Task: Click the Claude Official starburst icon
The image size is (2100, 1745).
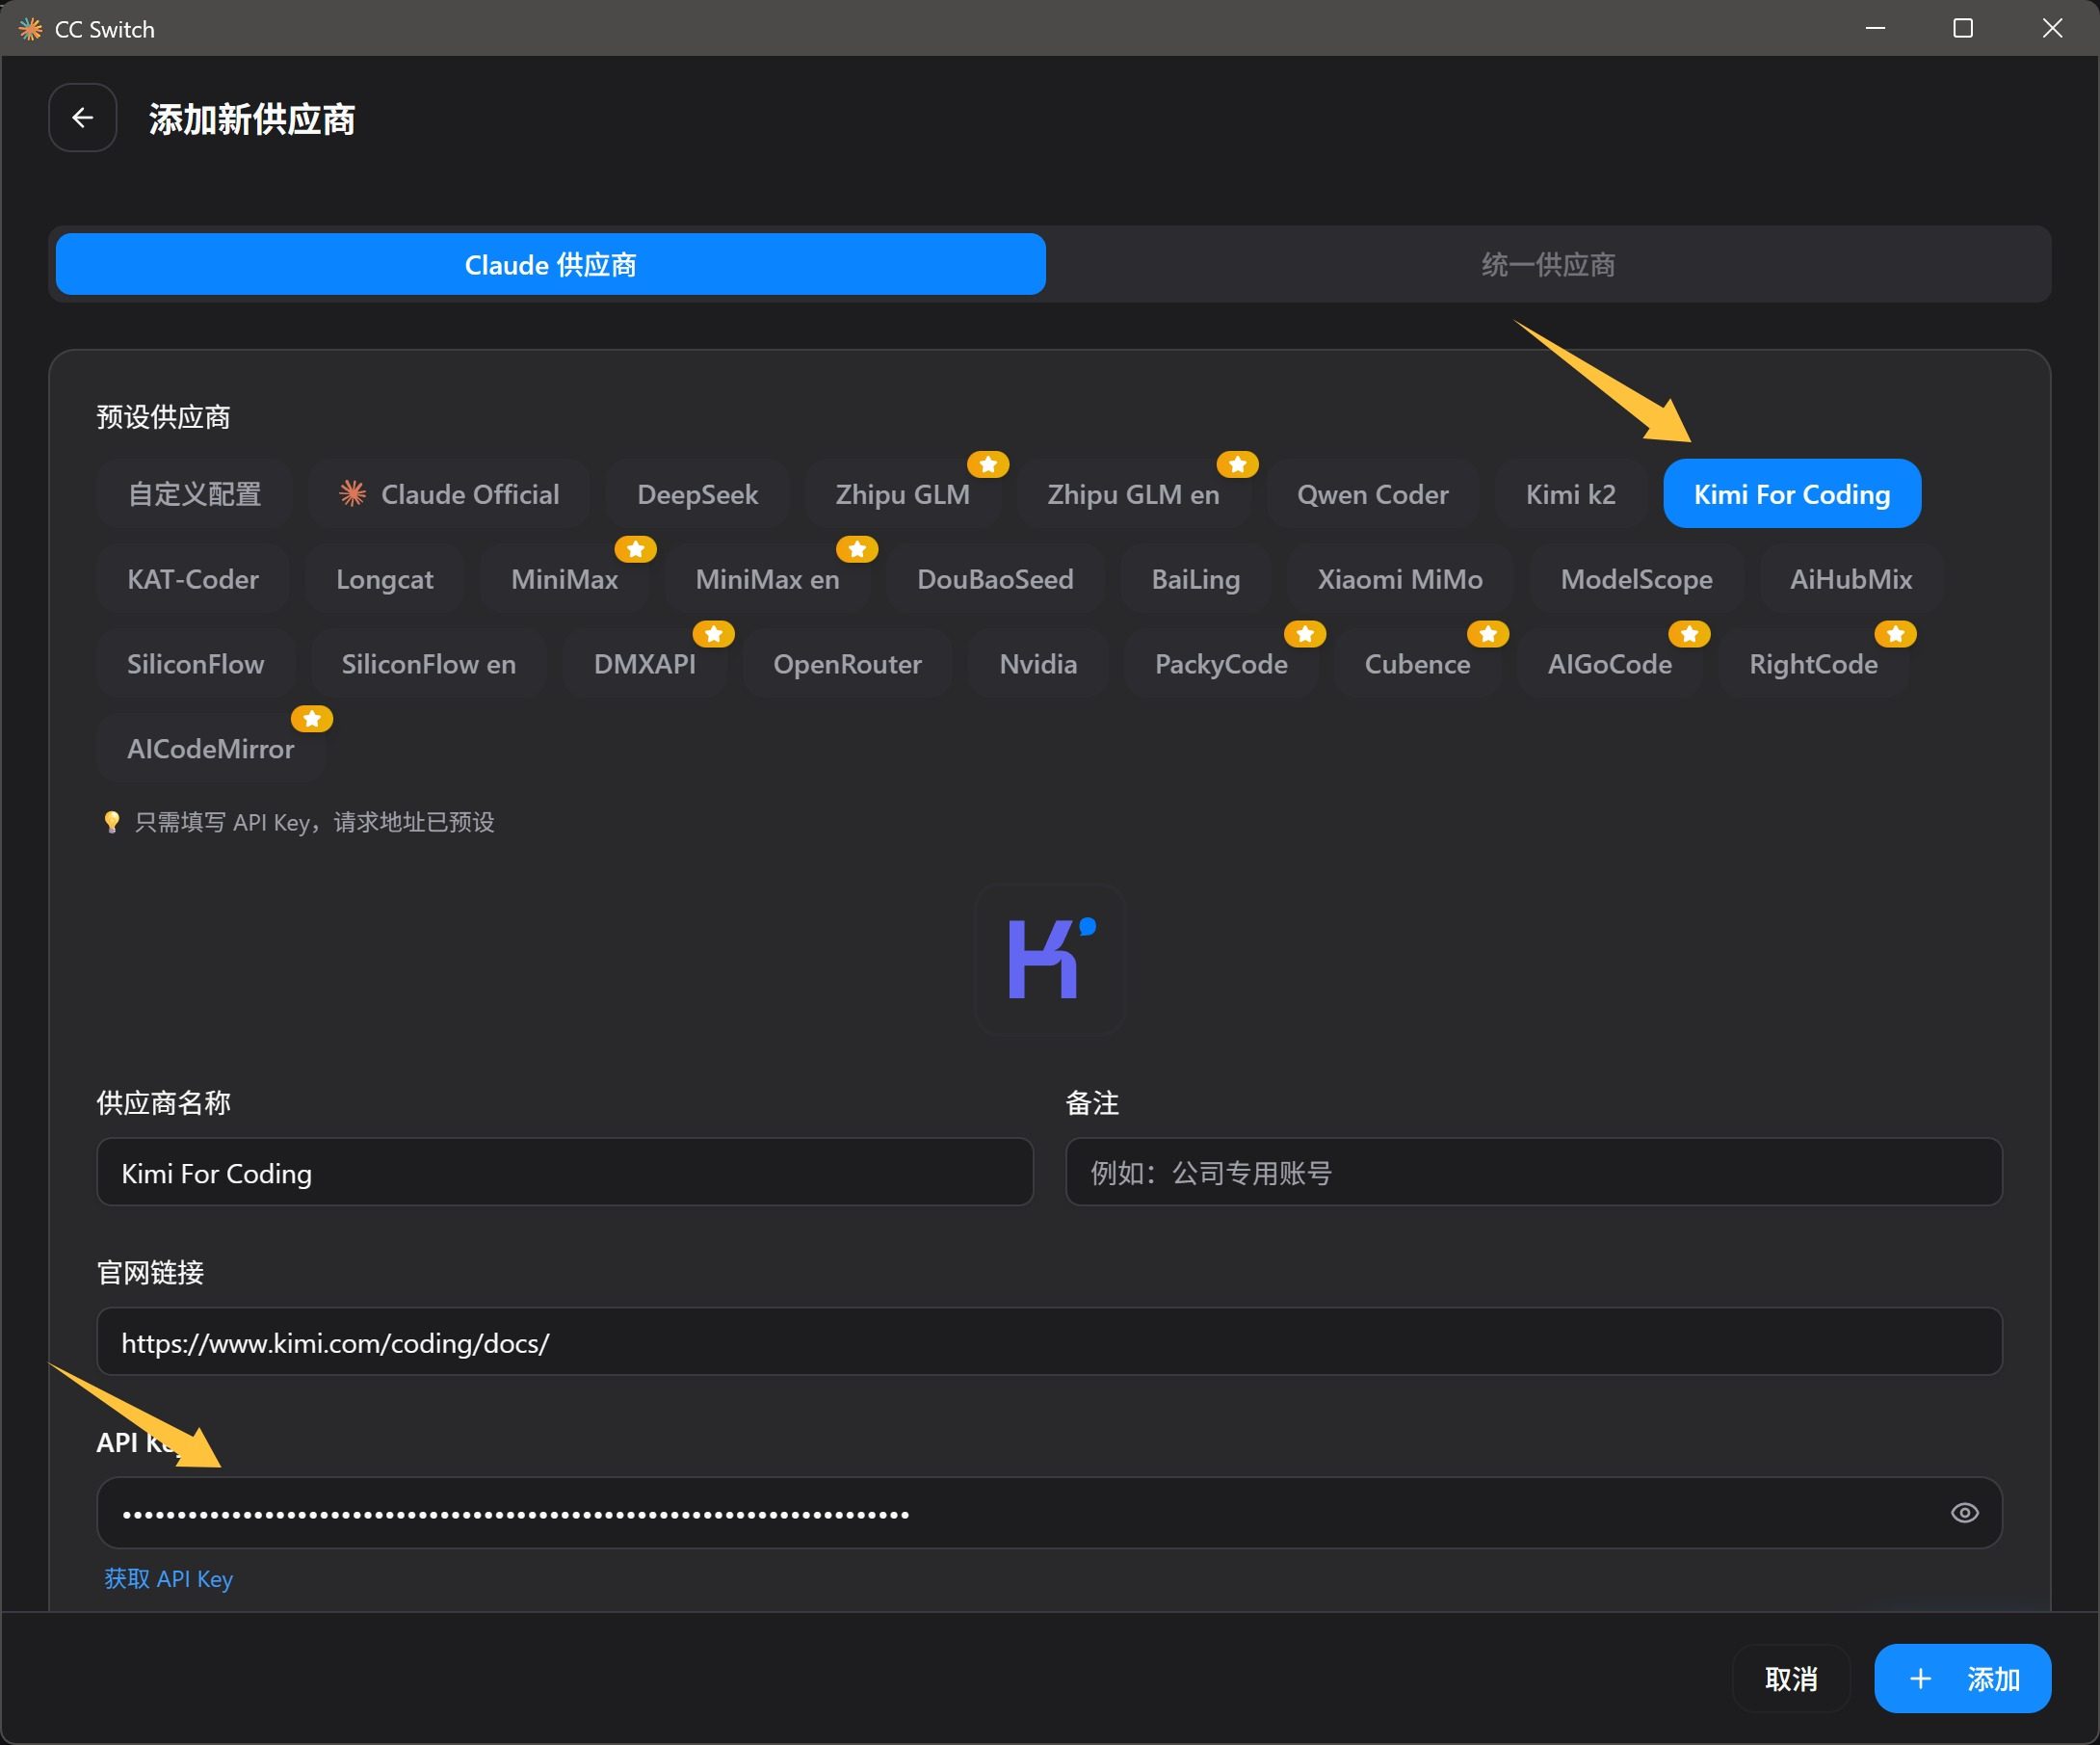Action: pos(352,493)
